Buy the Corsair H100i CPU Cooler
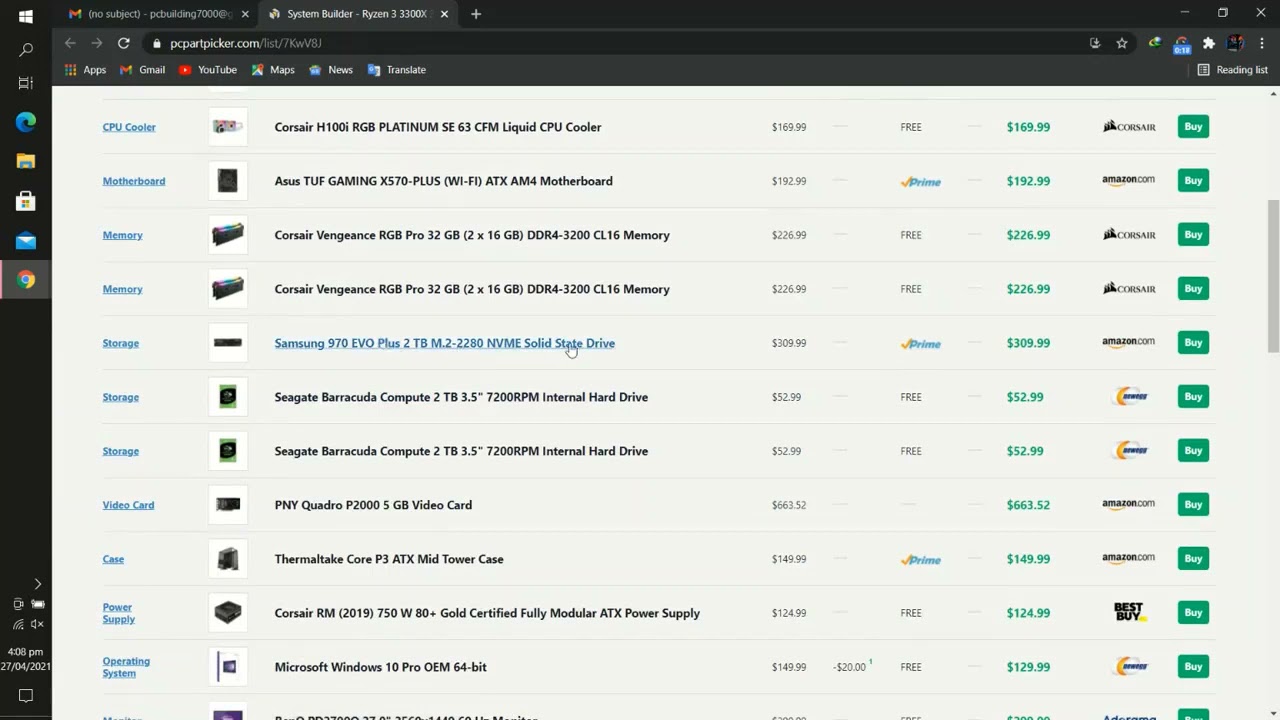 (1193, 127)
